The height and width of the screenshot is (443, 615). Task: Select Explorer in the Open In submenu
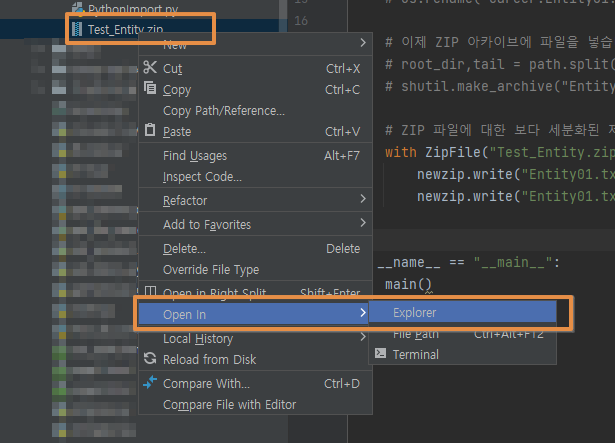[462, 312]
